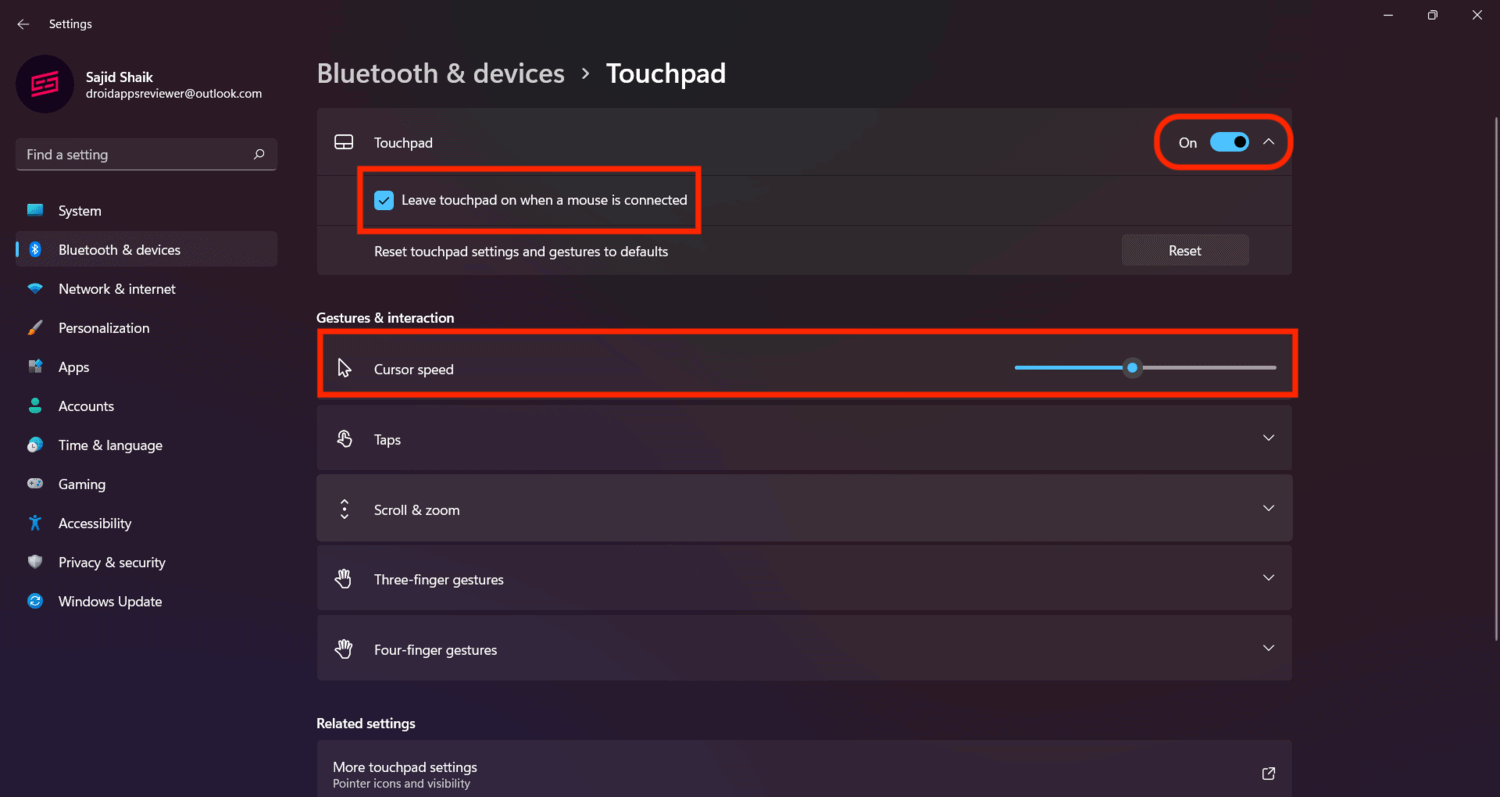
Task: Click the Three-finger gestures hand icon
Action: coord(344,578)
